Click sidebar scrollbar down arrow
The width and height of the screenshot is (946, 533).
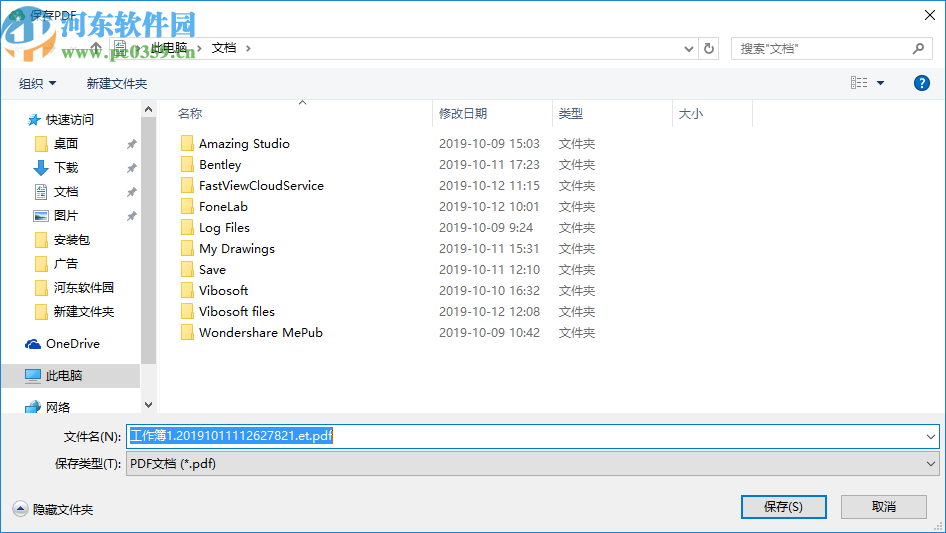click(x=148, y=405)
